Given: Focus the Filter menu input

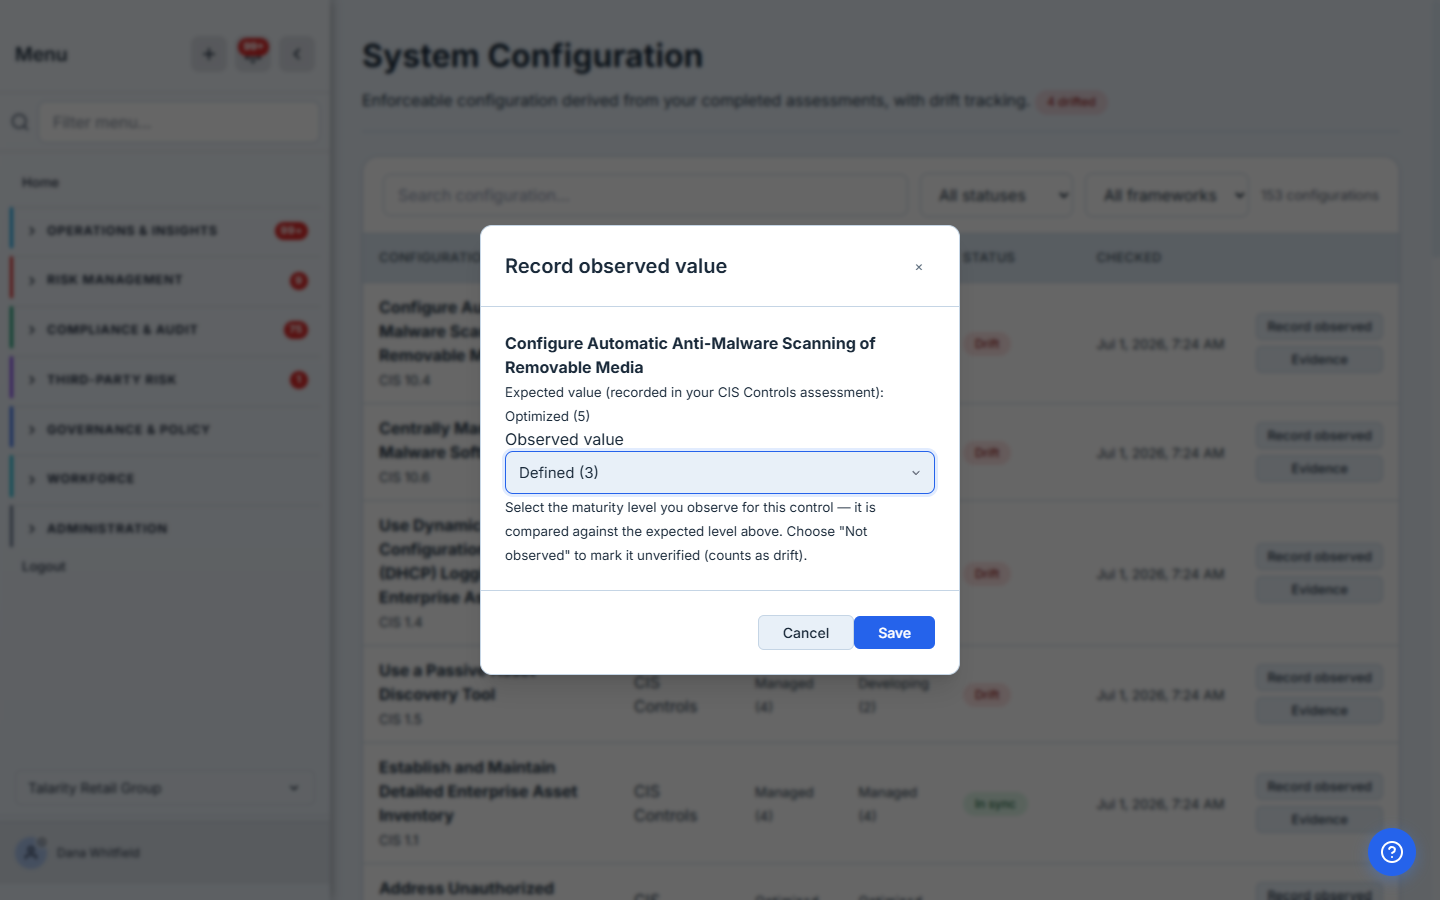Looking at the screenshot, I should point(180,122).
